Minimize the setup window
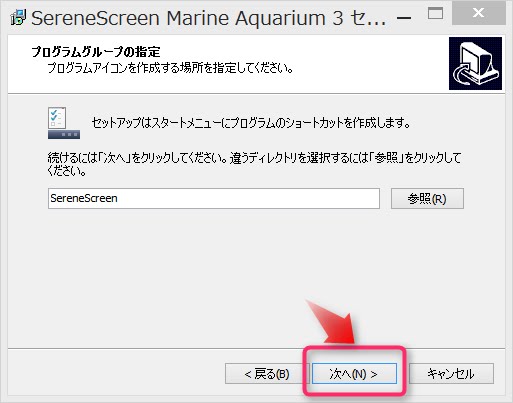The width and height of the screenshot is (513, 403). (404, 18)
